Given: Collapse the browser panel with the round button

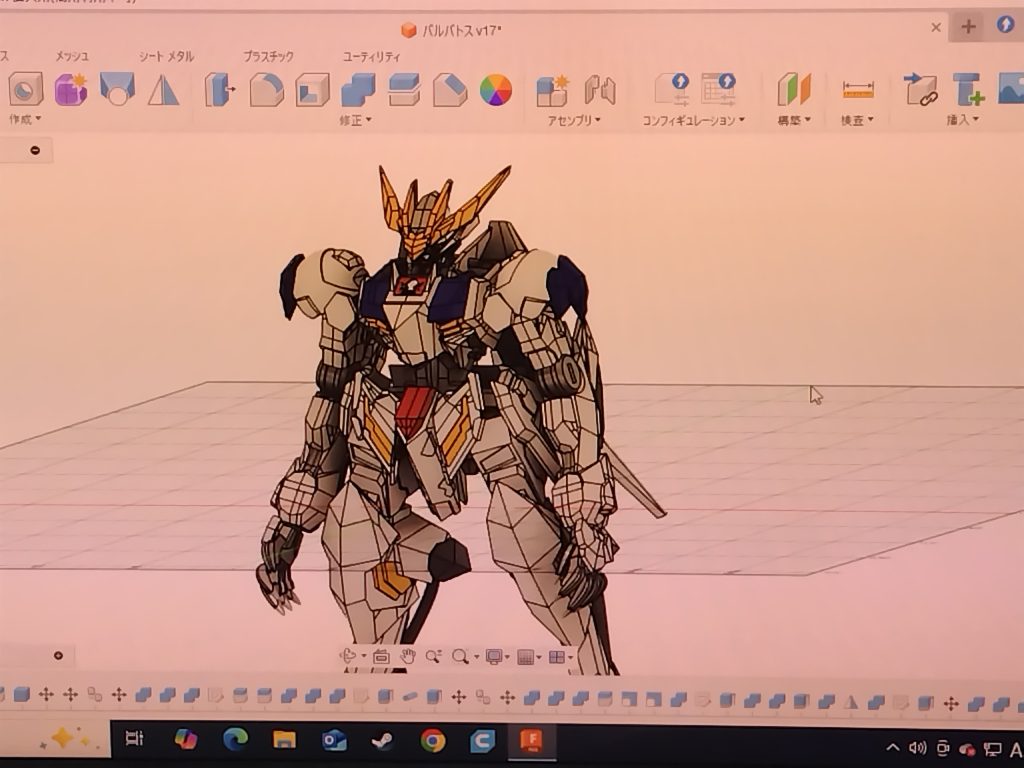Looking at the screenshot, I should (x=35, y=150).
